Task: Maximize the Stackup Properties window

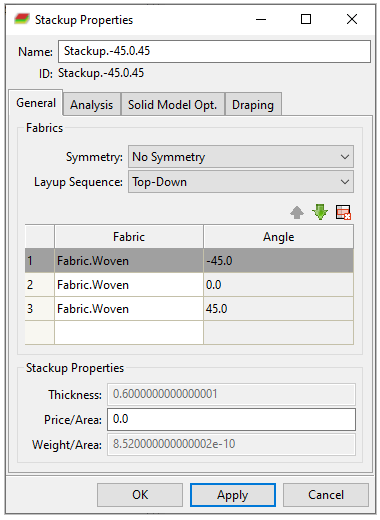Action: click(306, 19)
